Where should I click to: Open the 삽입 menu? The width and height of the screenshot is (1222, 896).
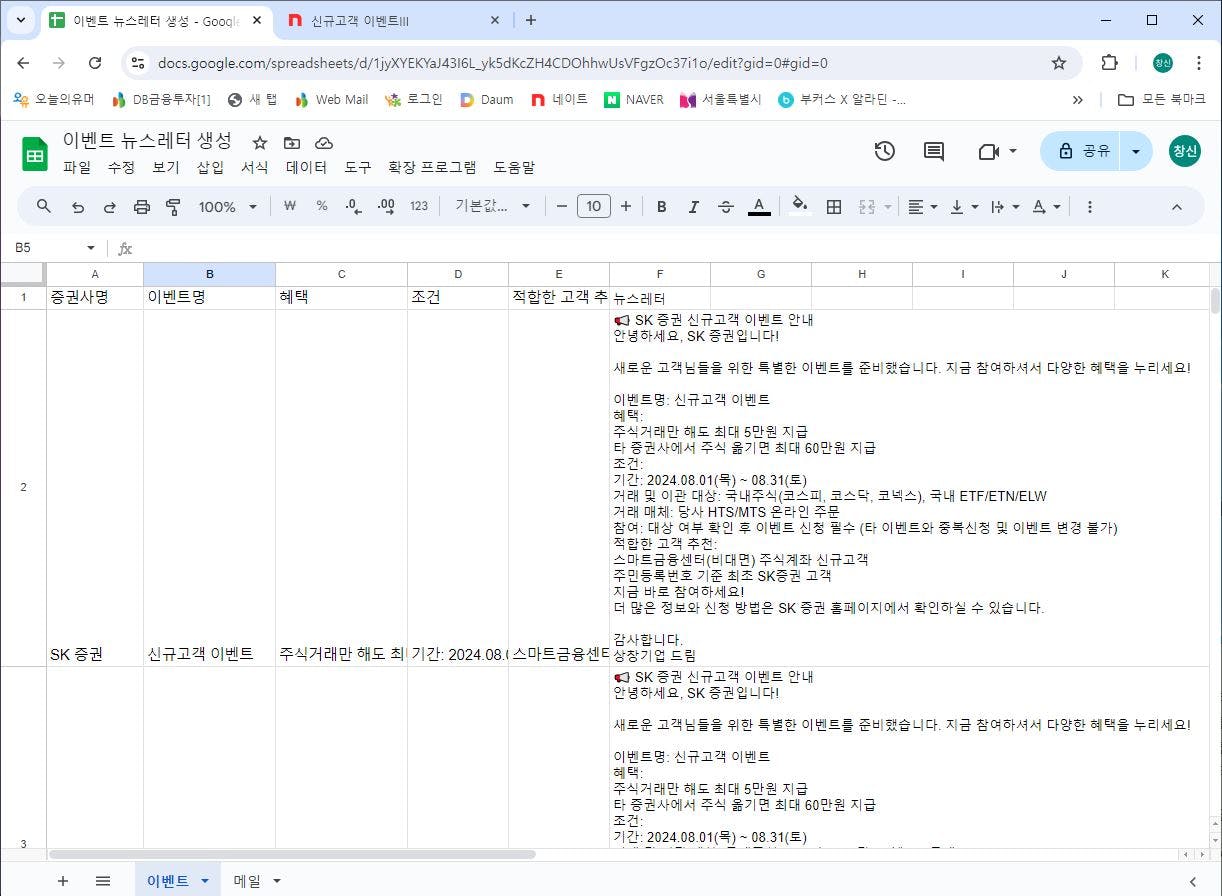pyautogui.click(x=210, y=168)
